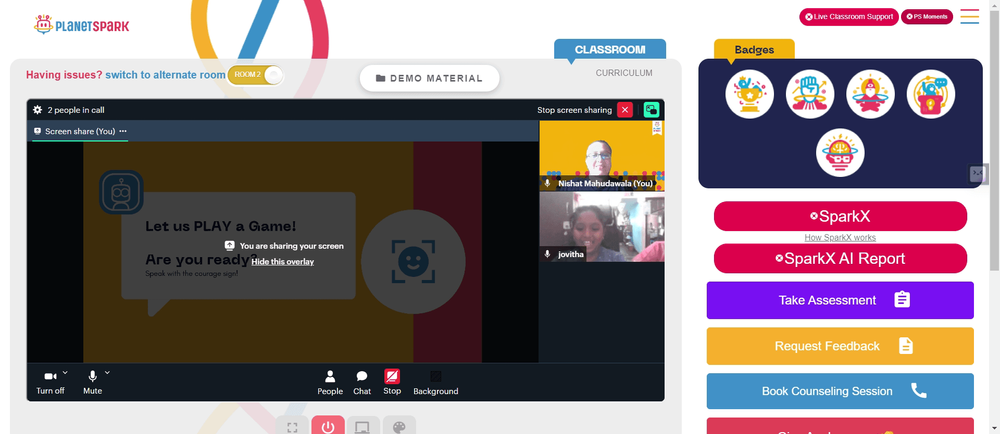Click '2 people in call' text
Image resolution: width=1000 pixels, height=434 pixels.
click(76, 110)
